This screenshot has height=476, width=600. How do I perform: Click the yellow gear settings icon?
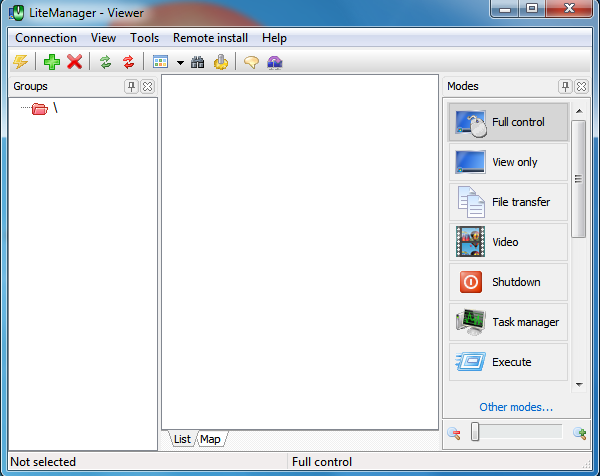click(x=221, y=62)
